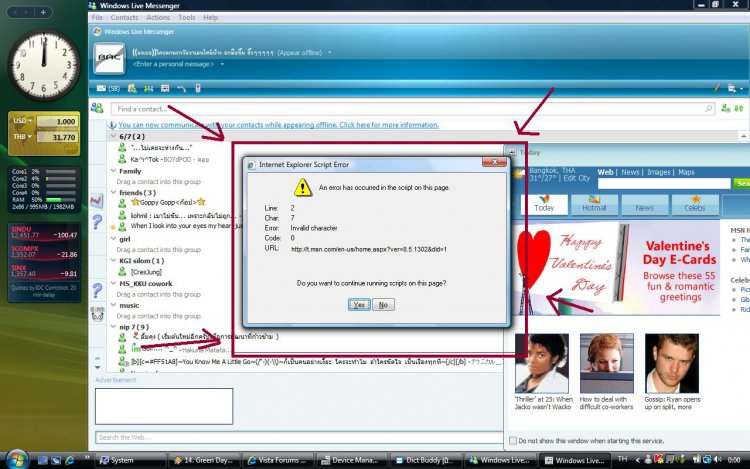Collapse the KGI silom (1) group
The image size is (750, 469).
coord(113,261)
